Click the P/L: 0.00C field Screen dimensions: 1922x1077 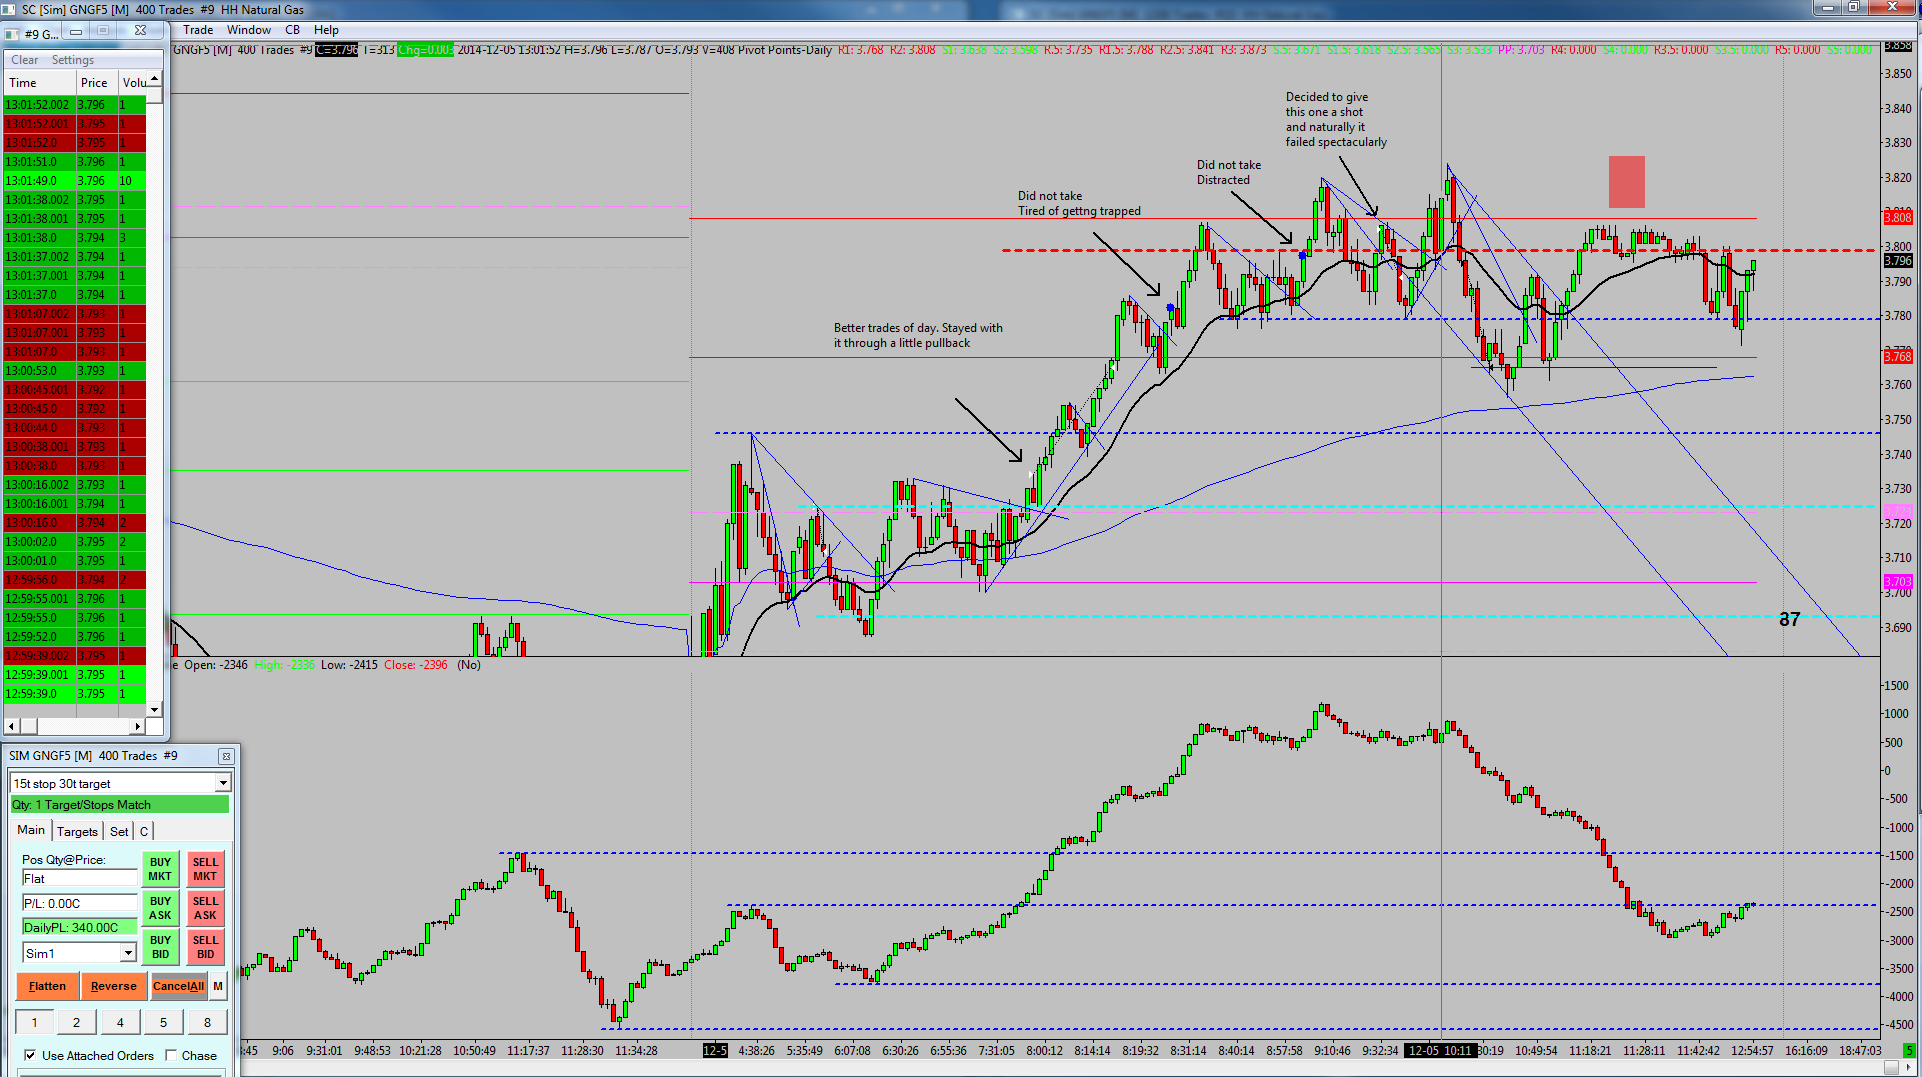(79, 903)
